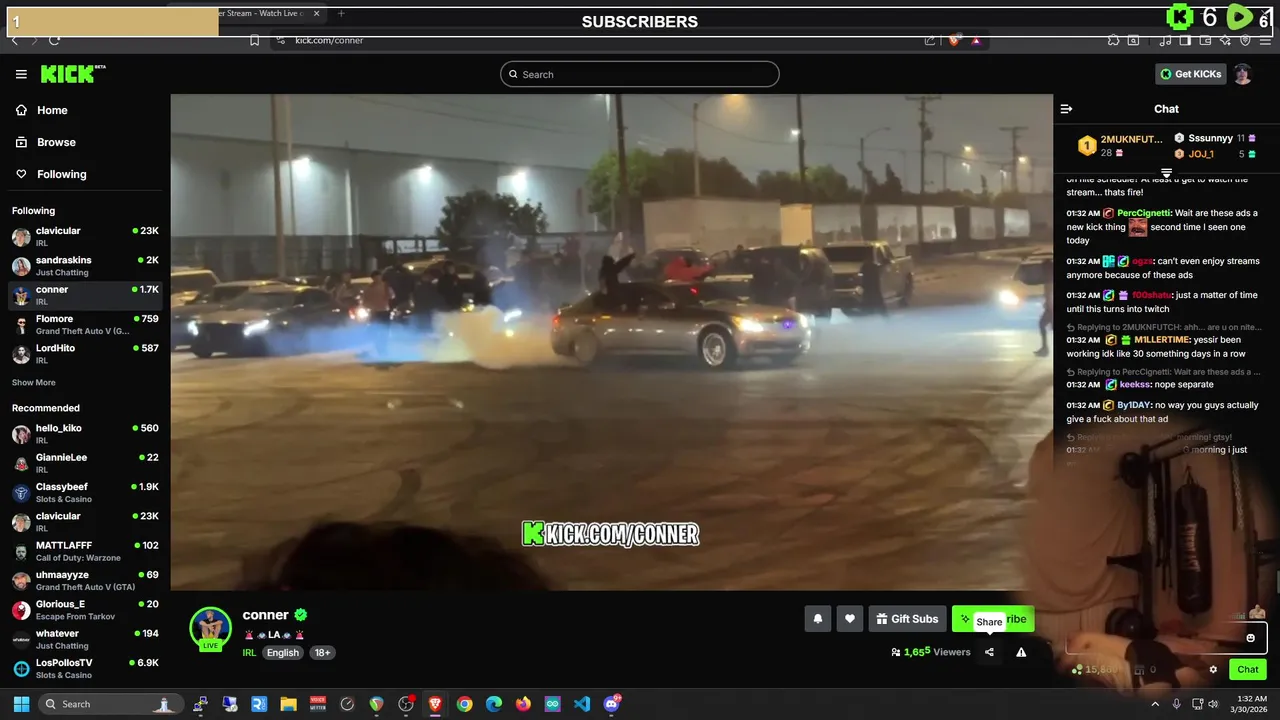Click the report warning triangle icon

[1021, 652]
